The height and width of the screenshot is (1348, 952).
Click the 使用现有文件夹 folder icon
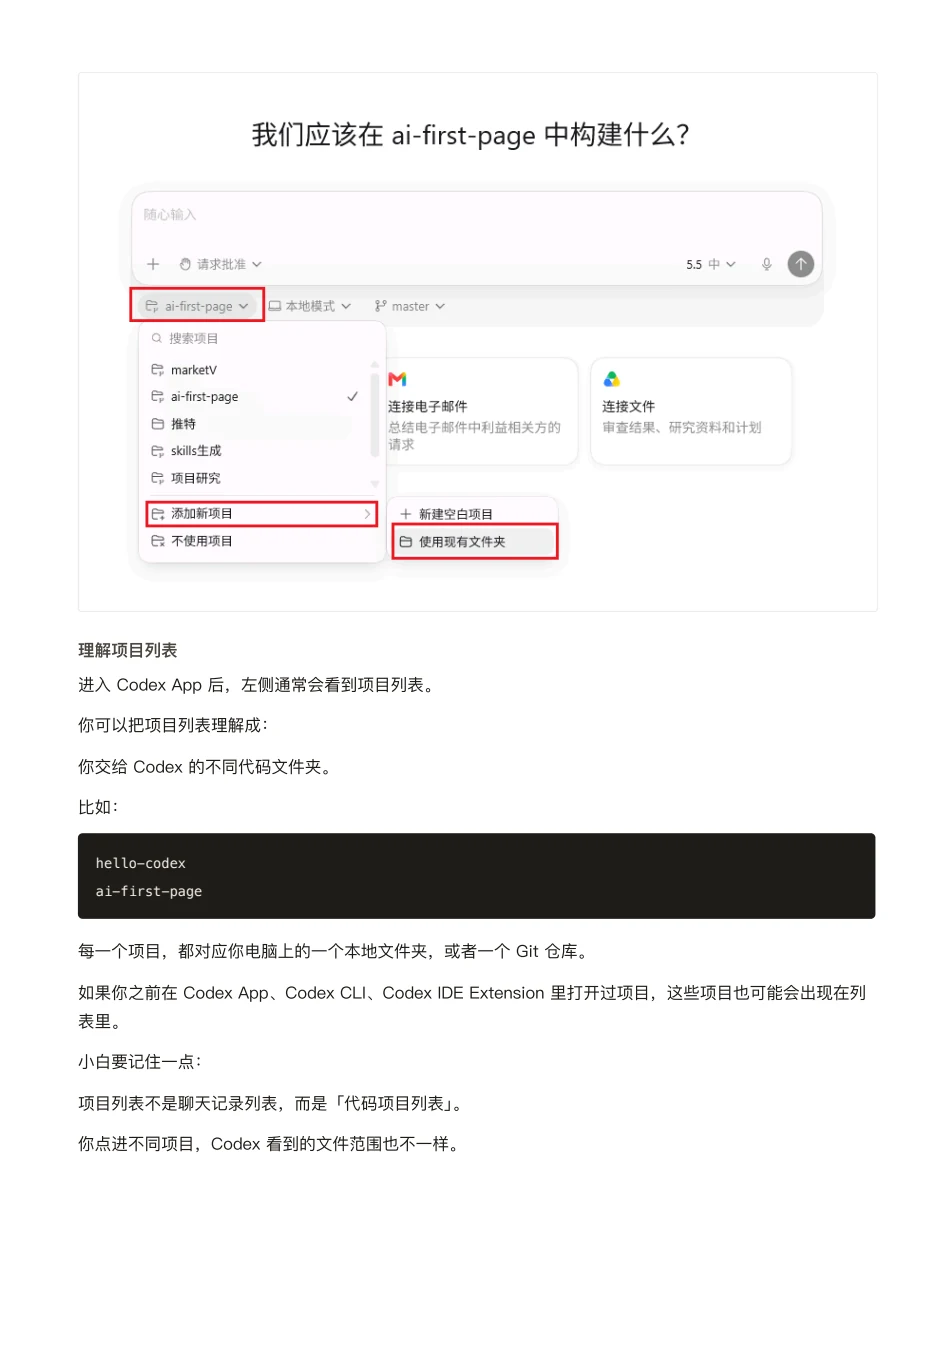(x=406, y=542)
